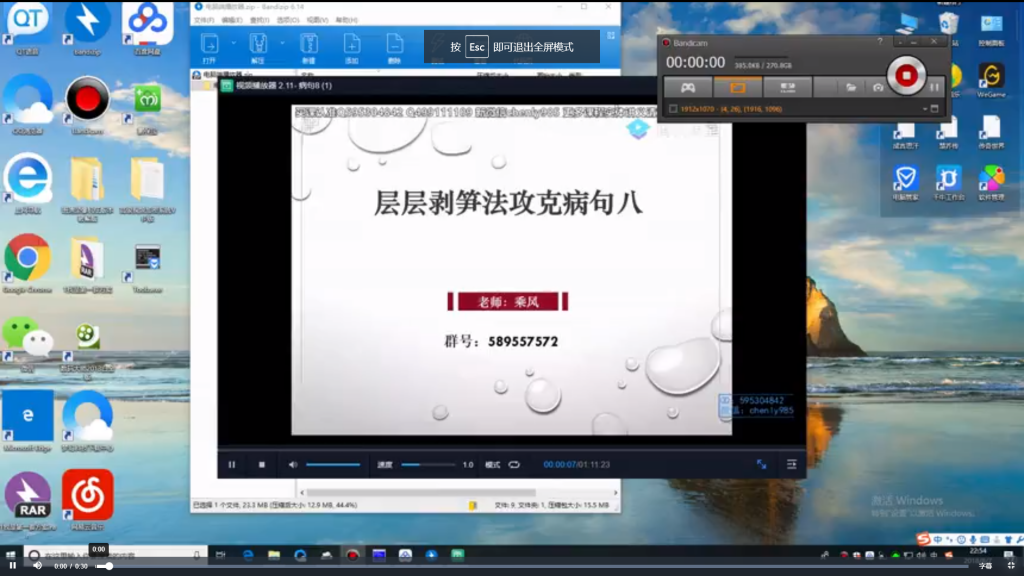Expand the Bandizip Extract button dropdown arrow

pos(282,44)
